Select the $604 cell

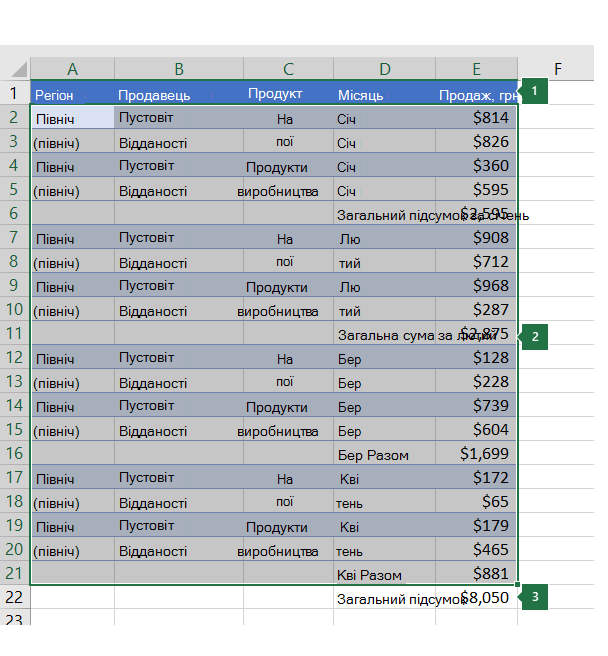click(x=476, y=429)
